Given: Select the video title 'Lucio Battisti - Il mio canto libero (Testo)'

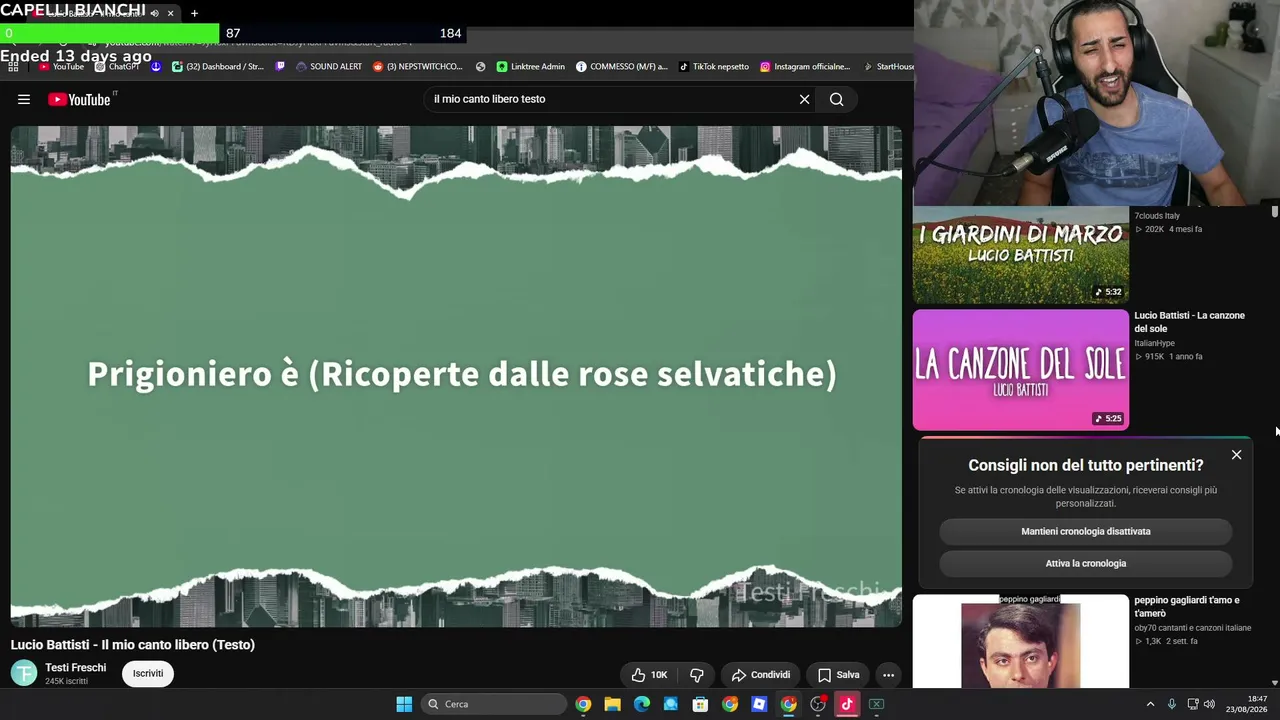Looking at the screenshot, I should click(x=133, y=645).
